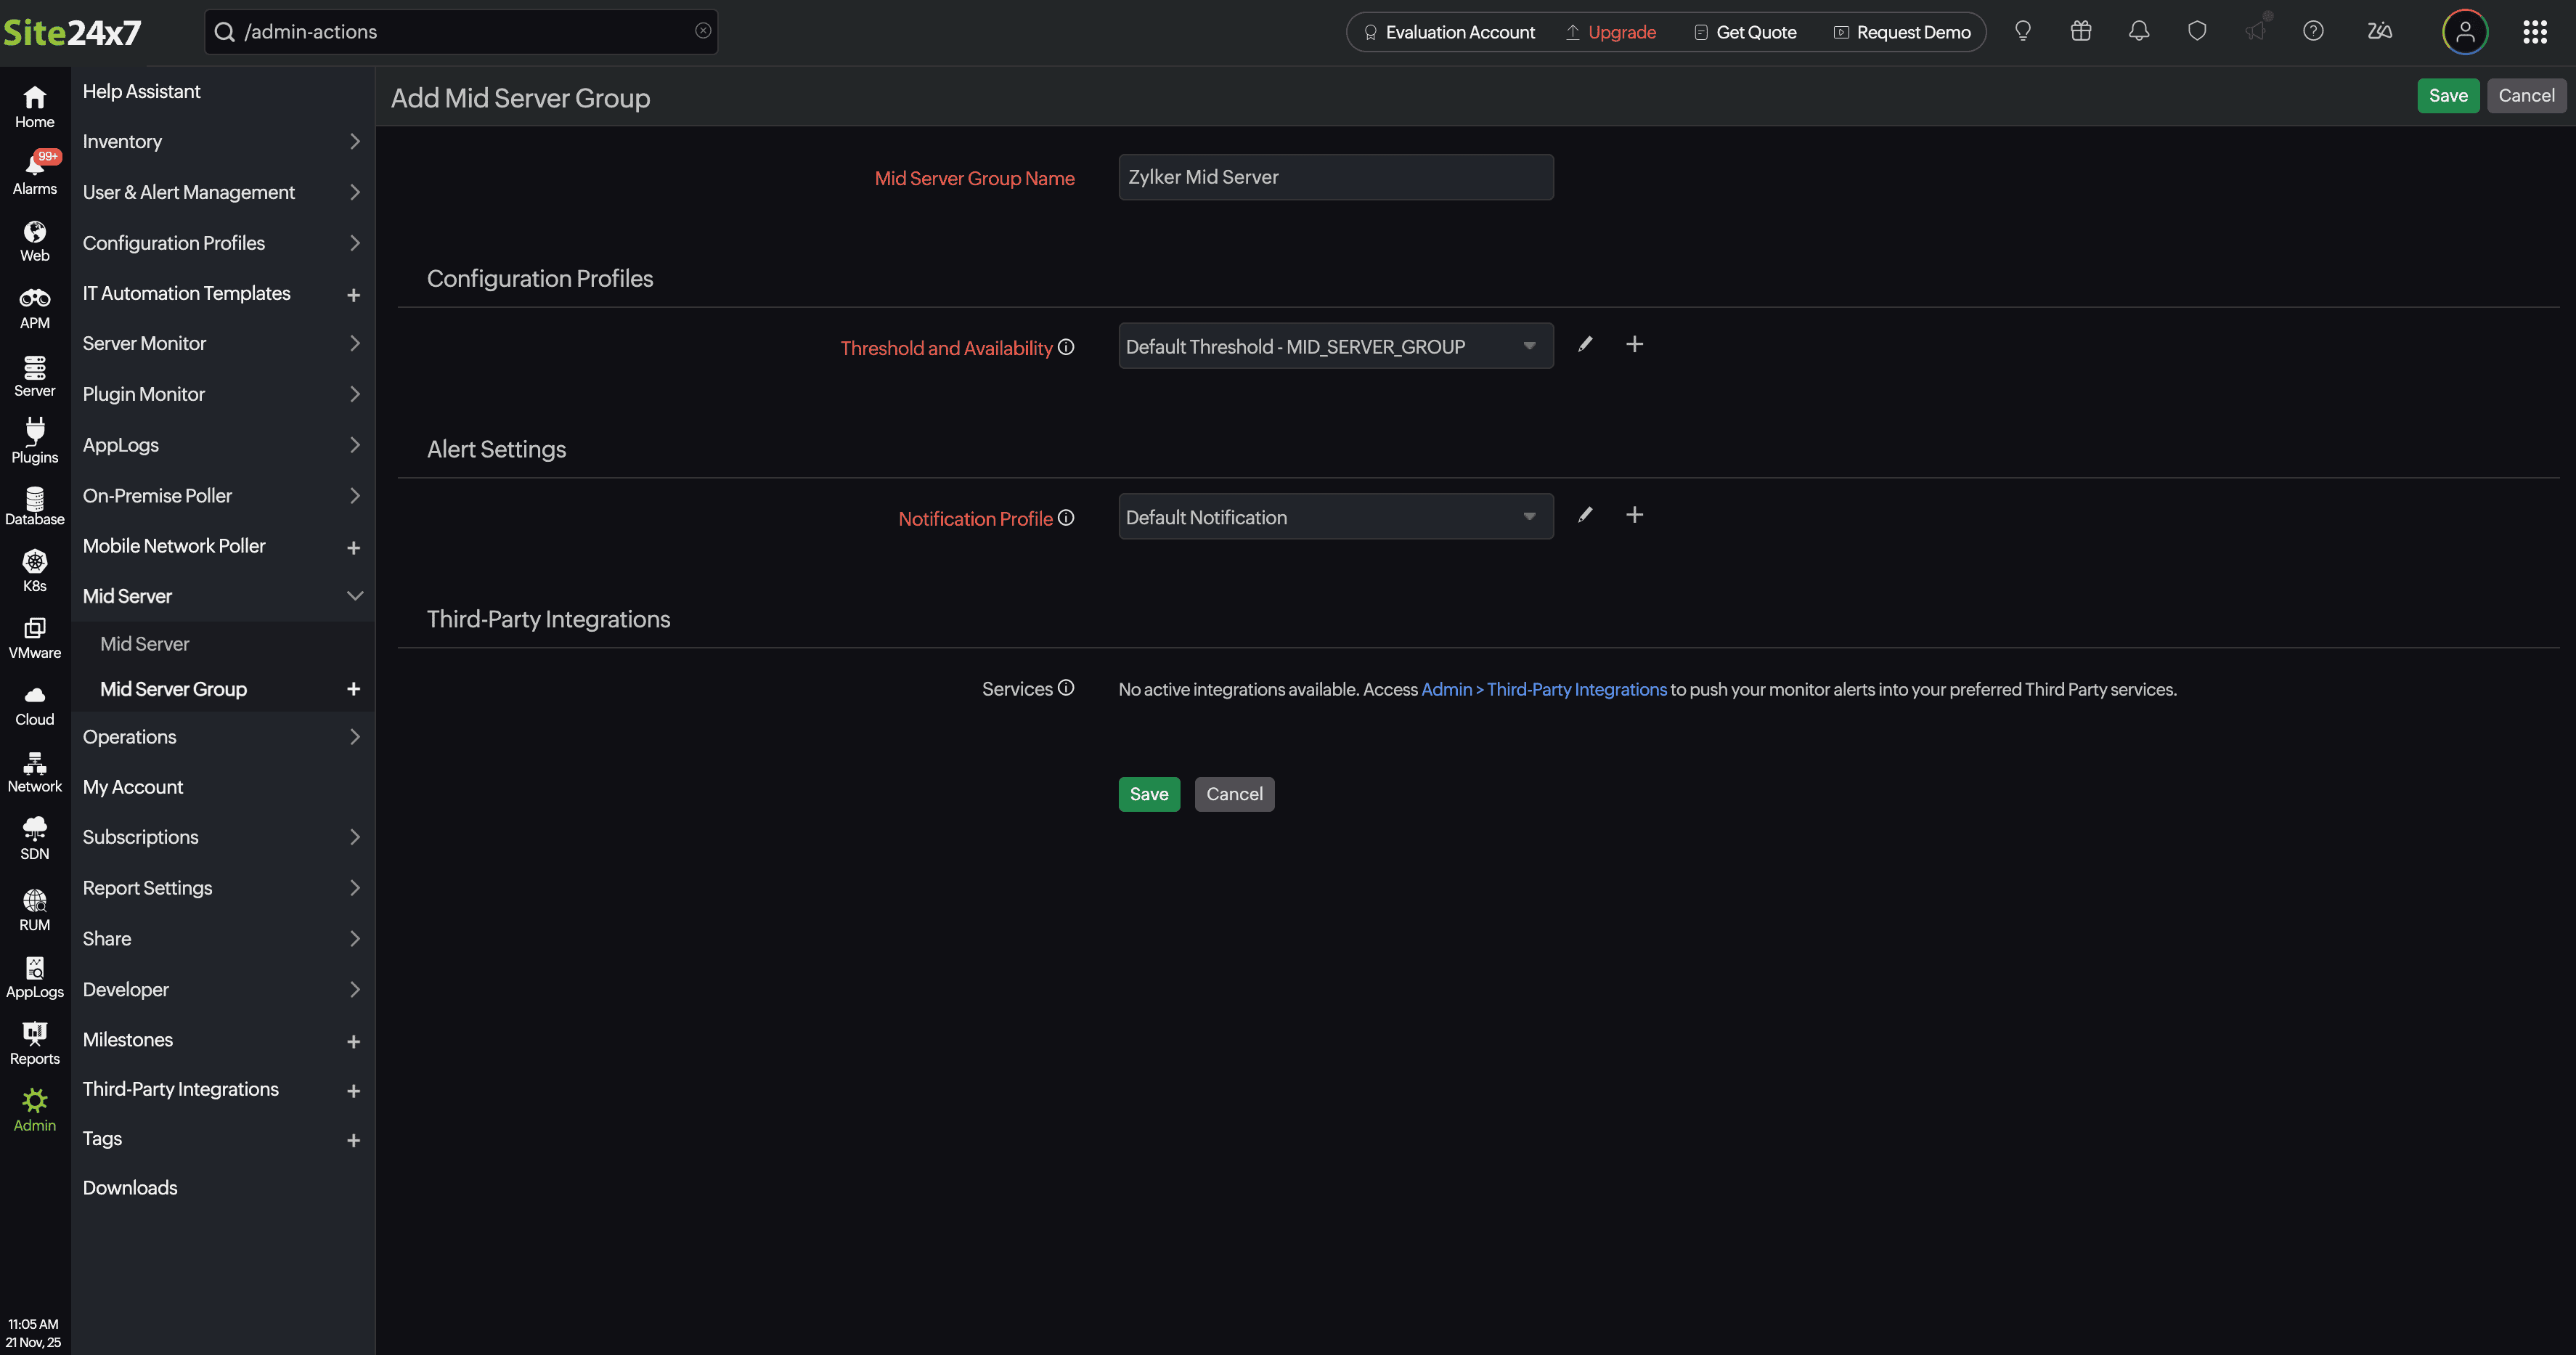Image resolution: width=2576 pixels, height=1355 pixels.
Task: Open the help question mark icon
Action: coord(2312,32)
